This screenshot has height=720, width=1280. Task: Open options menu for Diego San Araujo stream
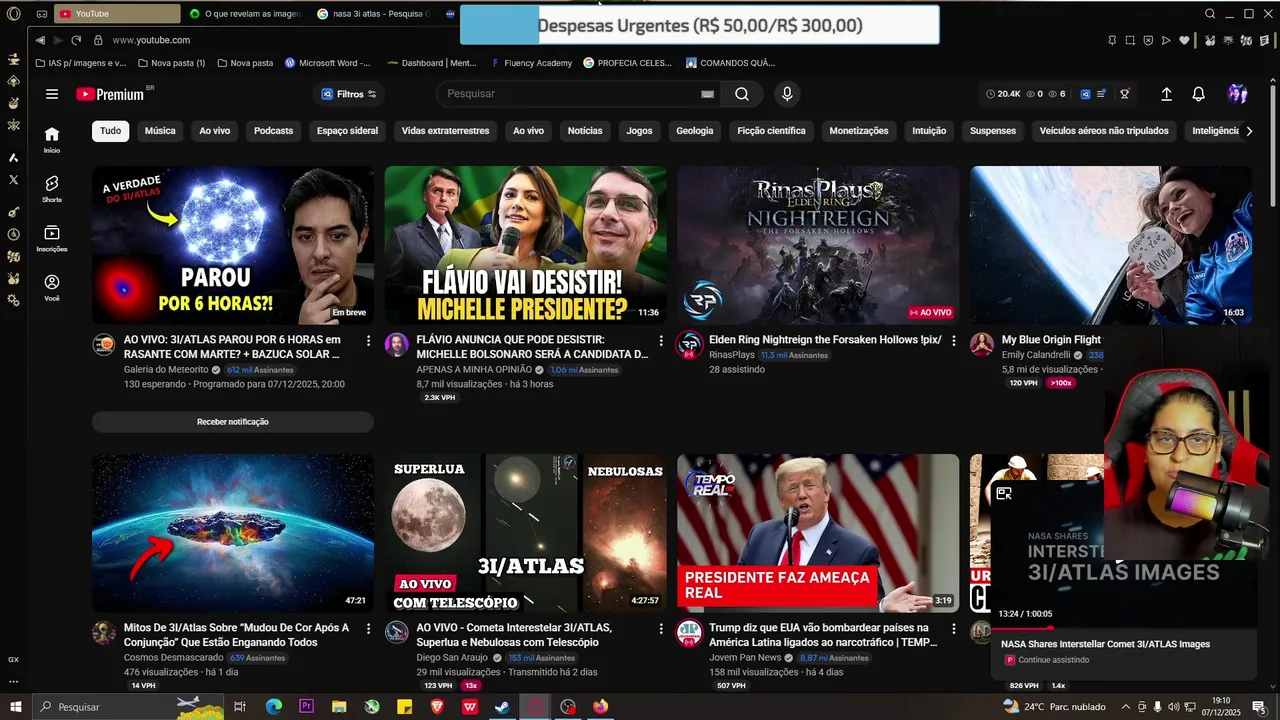point(661,629)
